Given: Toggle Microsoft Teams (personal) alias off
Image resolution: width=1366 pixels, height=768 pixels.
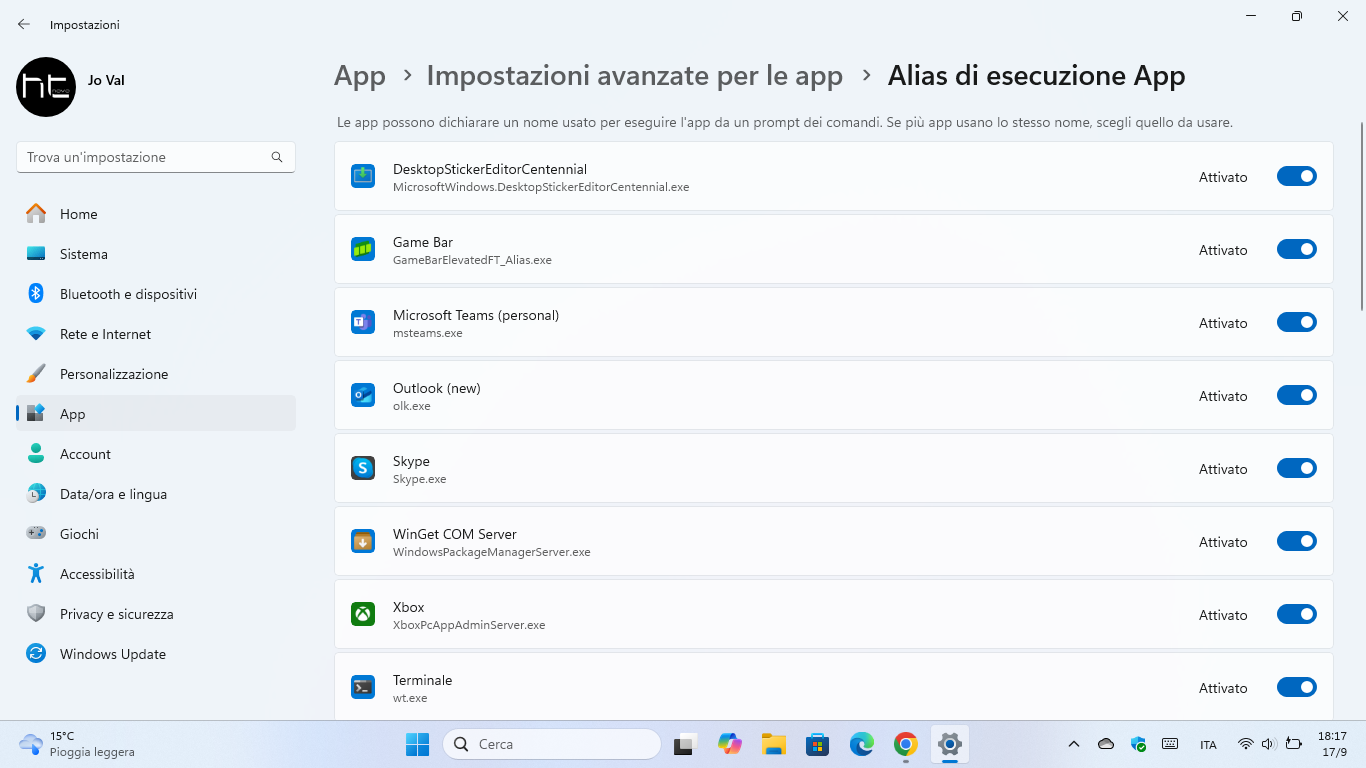Looking at the screenshot, I should pyautogui.click(x=1297, y=322).
